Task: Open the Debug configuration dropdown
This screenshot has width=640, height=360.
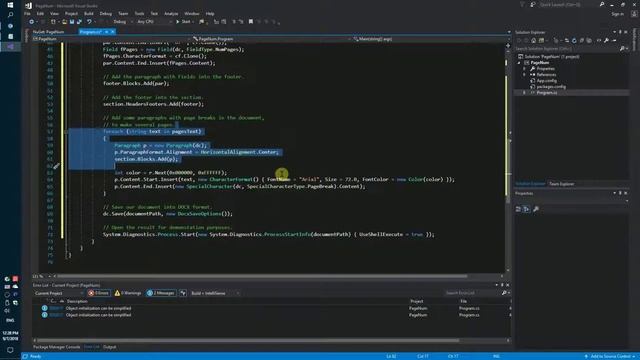Action: [122, 22]
